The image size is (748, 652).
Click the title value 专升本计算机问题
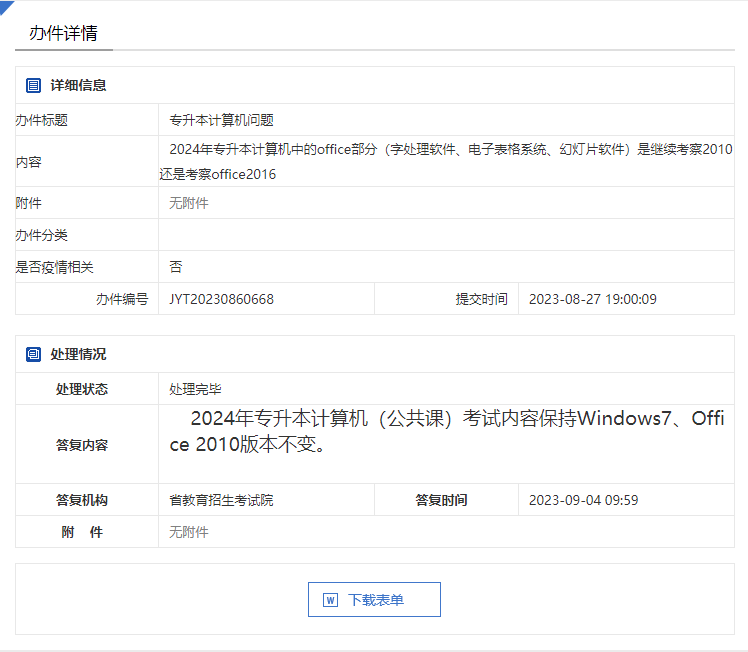[x=221, y=120]
